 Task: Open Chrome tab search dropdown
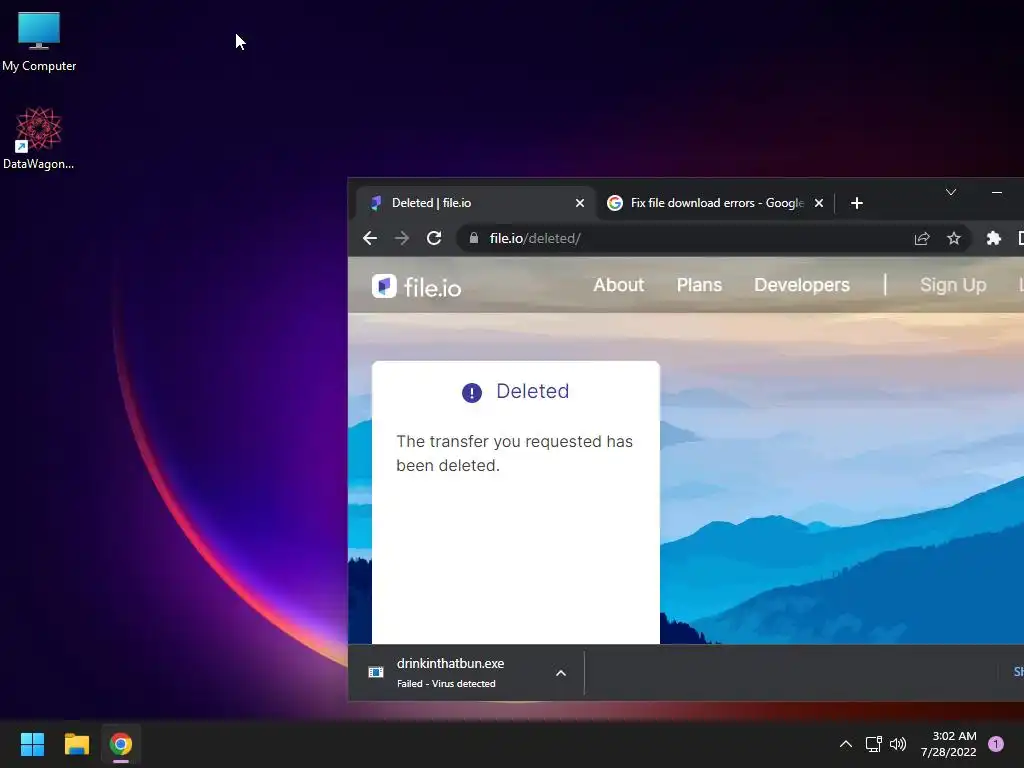951,192
